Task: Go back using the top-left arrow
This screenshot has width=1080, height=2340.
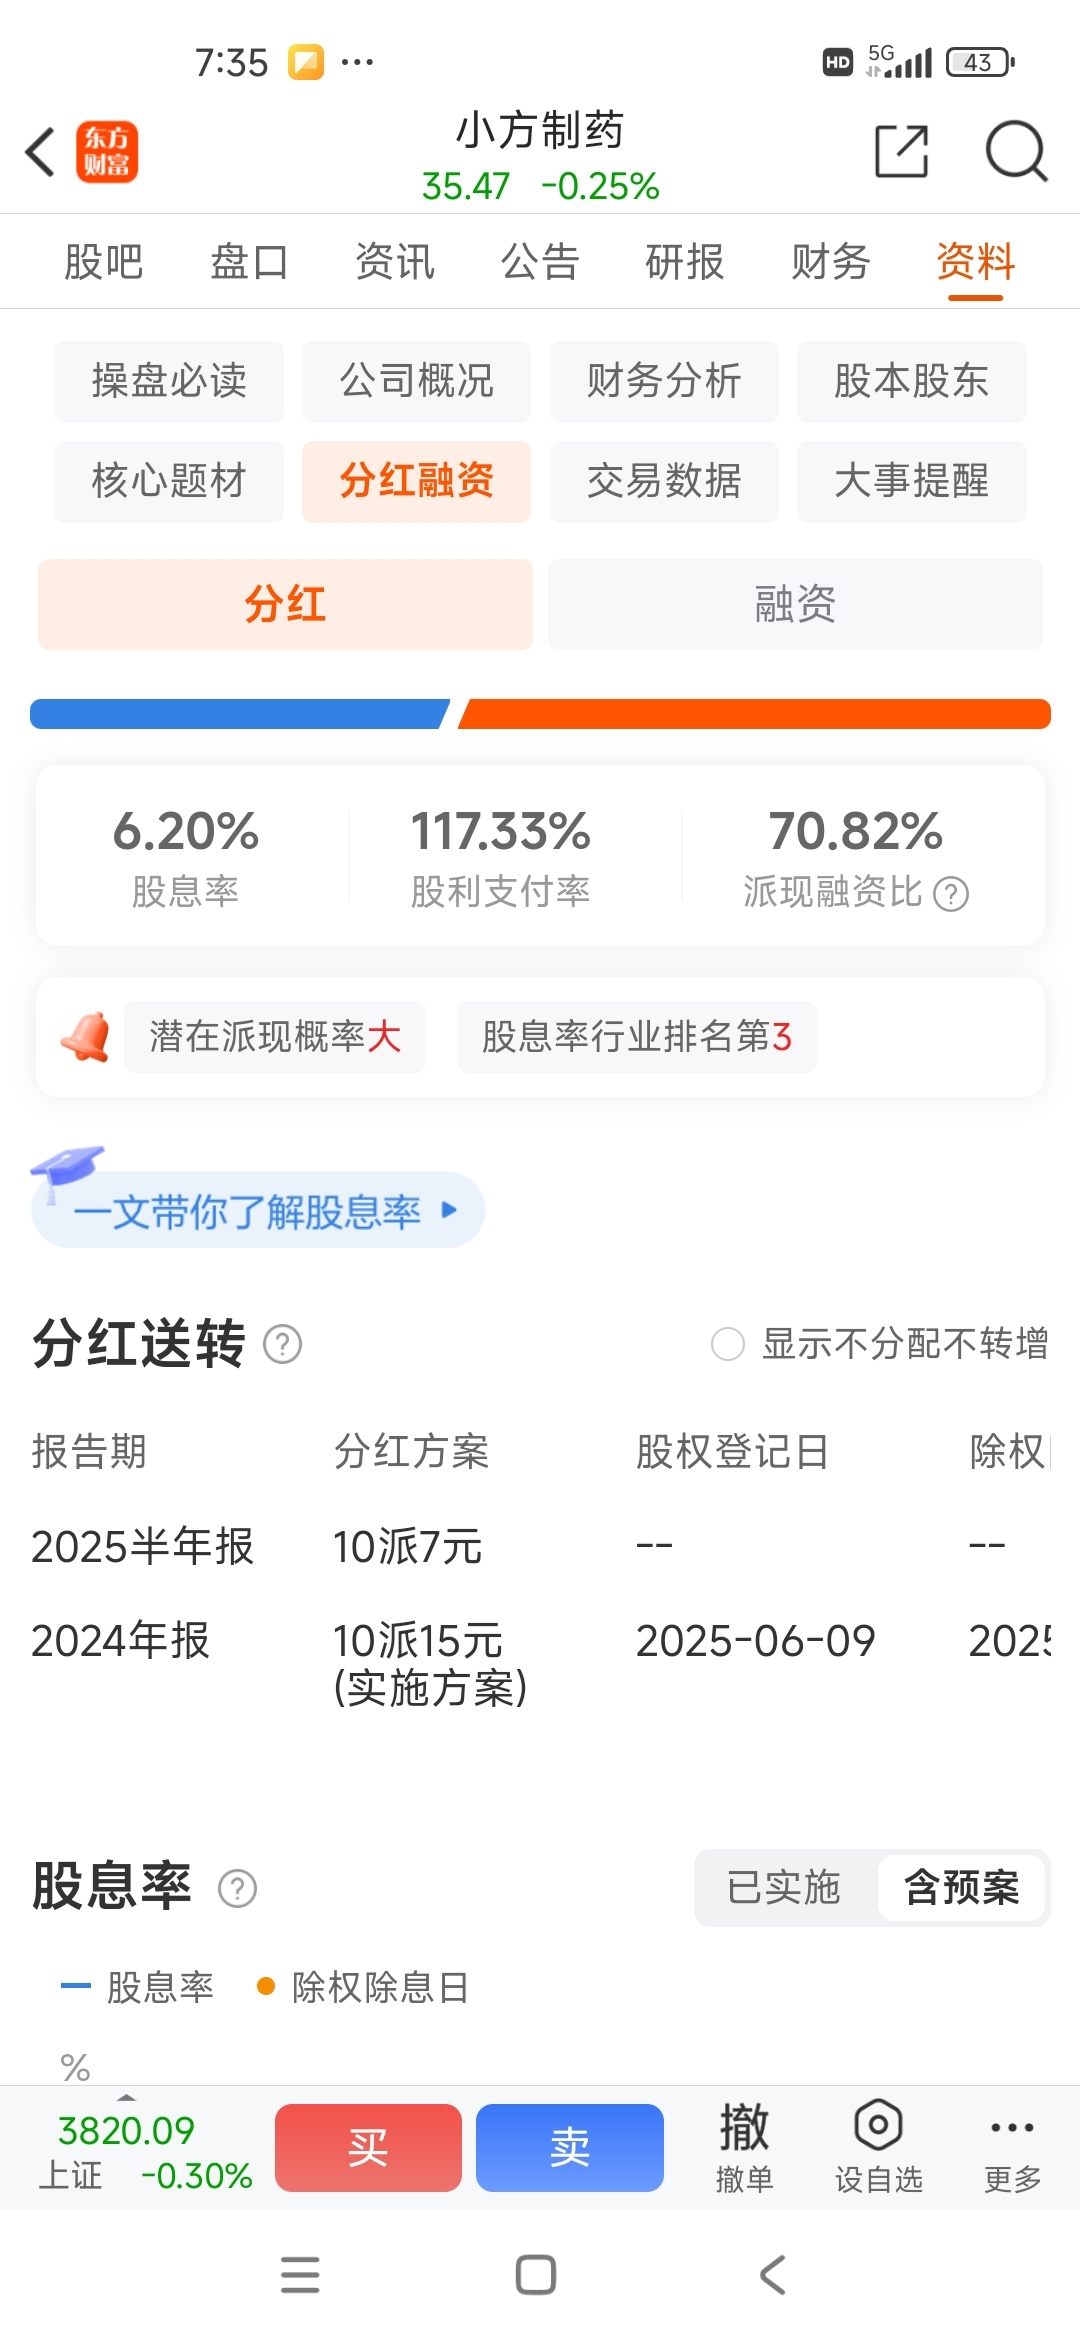Action: coord(40,153)
